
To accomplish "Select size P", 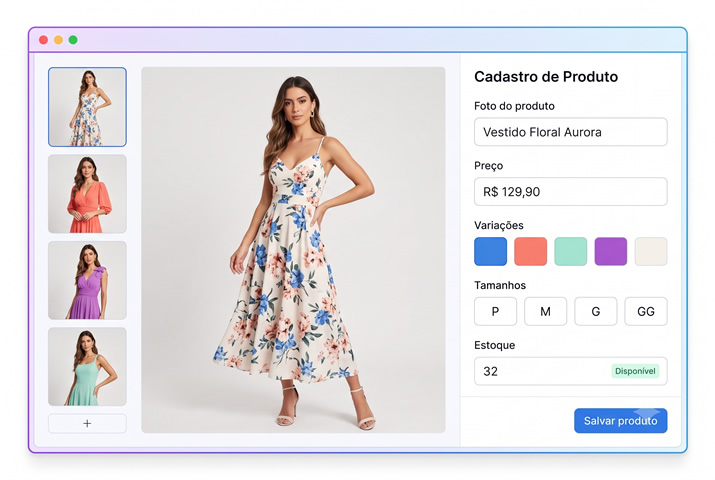I will tap(495, 311).
